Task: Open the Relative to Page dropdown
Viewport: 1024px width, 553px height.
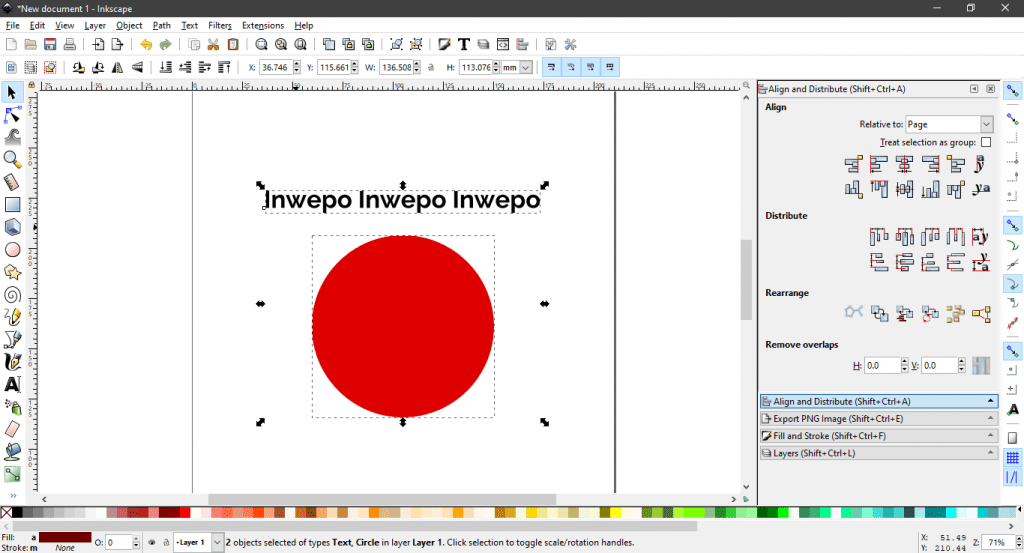Action: point(948,124)
